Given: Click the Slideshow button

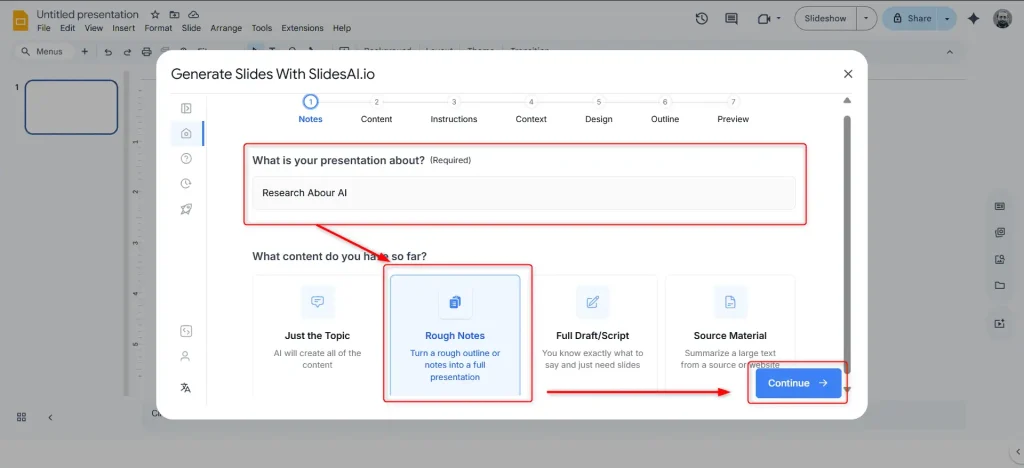Looking at the screenshot, I should pos(825,18).
